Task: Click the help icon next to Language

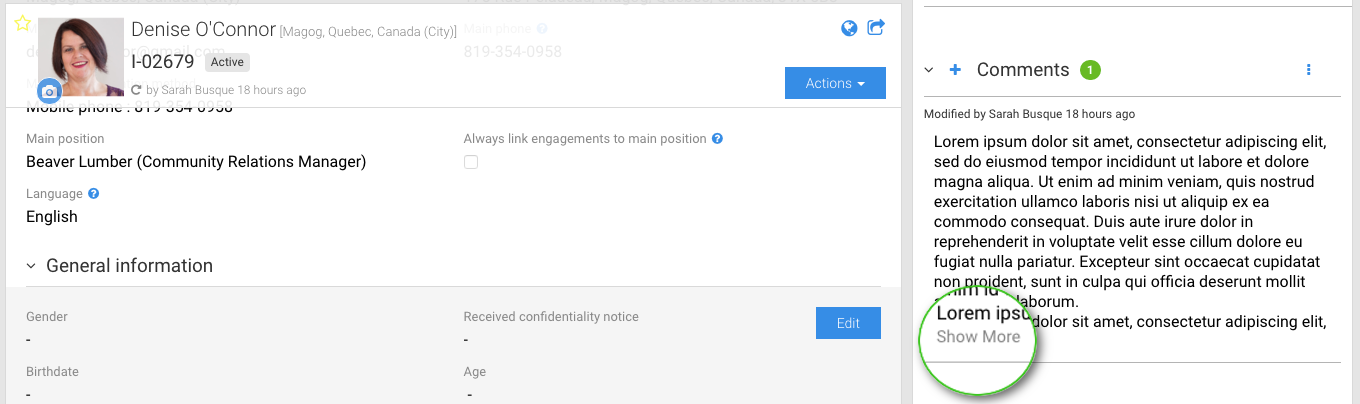Action: point(94,194)
